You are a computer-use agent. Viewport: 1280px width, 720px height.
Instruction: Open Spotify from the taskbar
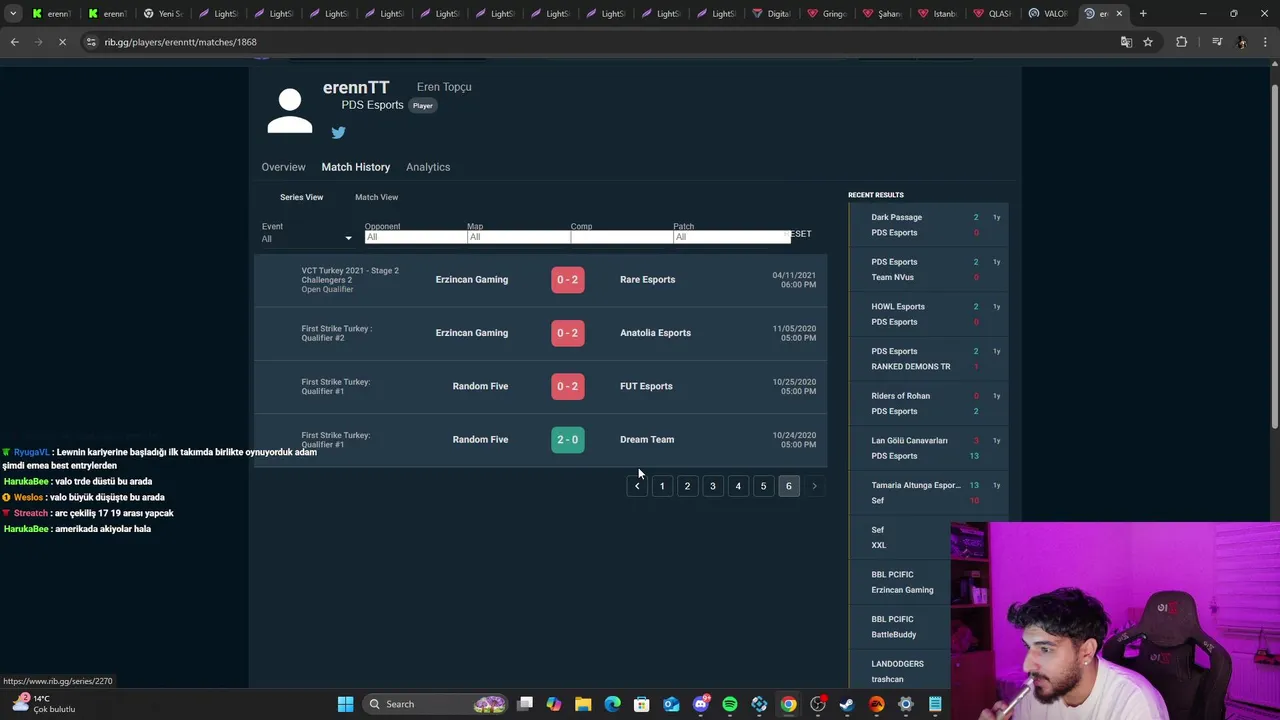pyautogui.click(x=730, y=704)
